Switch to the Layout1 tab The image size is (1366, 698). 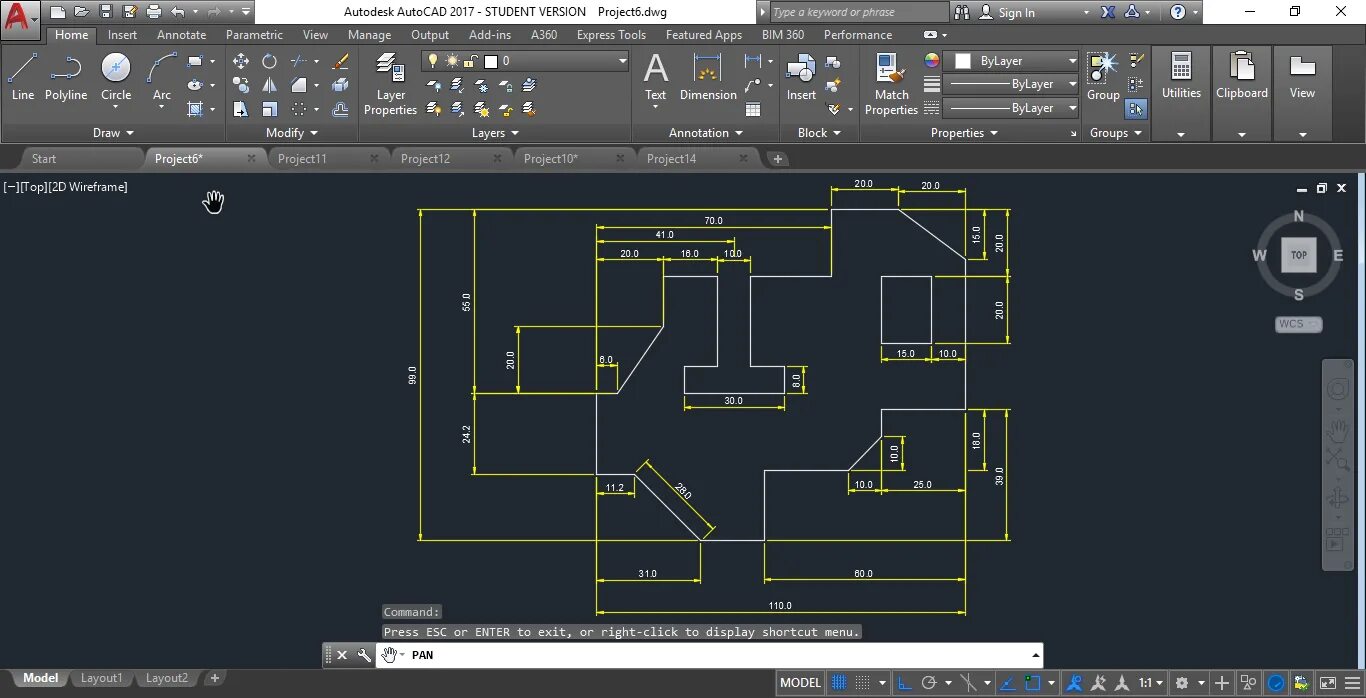(x=101, y=678)
